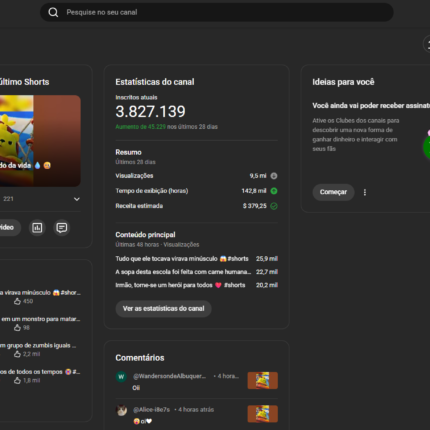
Task: Click the 'Estatísticas do canal' heading
Action: click(155, 82)
